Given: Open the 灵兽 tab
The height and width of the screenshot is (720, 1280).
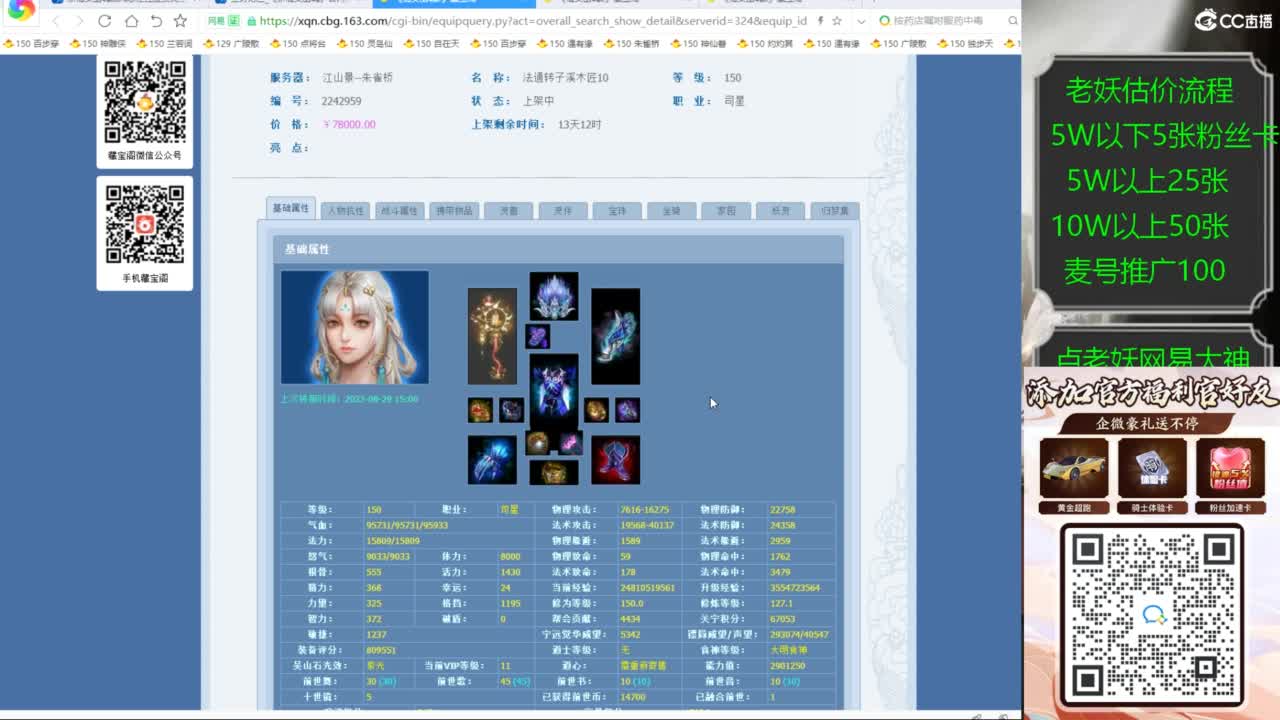Looking at the screenshot, I should click(x=508, y=211).
